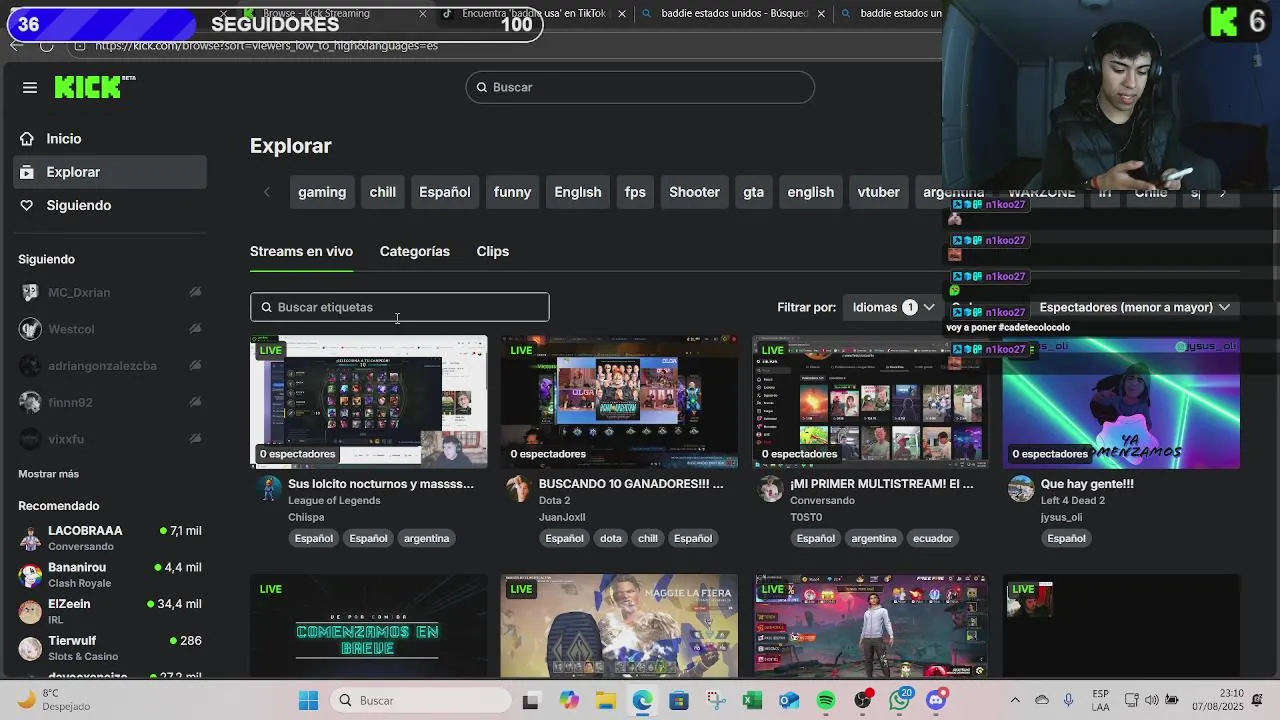Screen dimensions: 1280x720
Task: Open the League of Legends category link
Action: 334,500
